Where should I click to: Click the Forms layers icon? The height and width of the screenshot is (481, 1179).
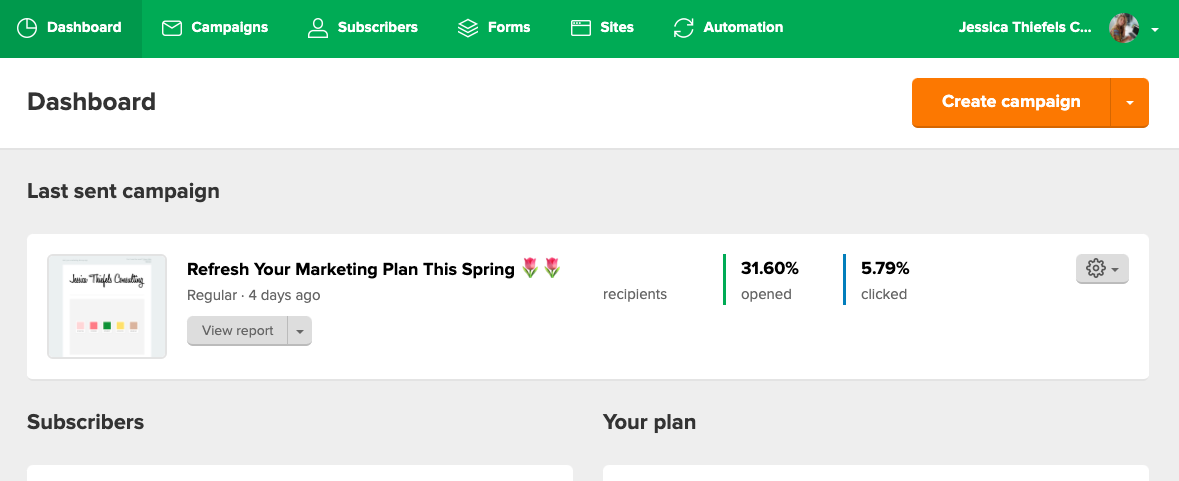click(x=468, y=28)
